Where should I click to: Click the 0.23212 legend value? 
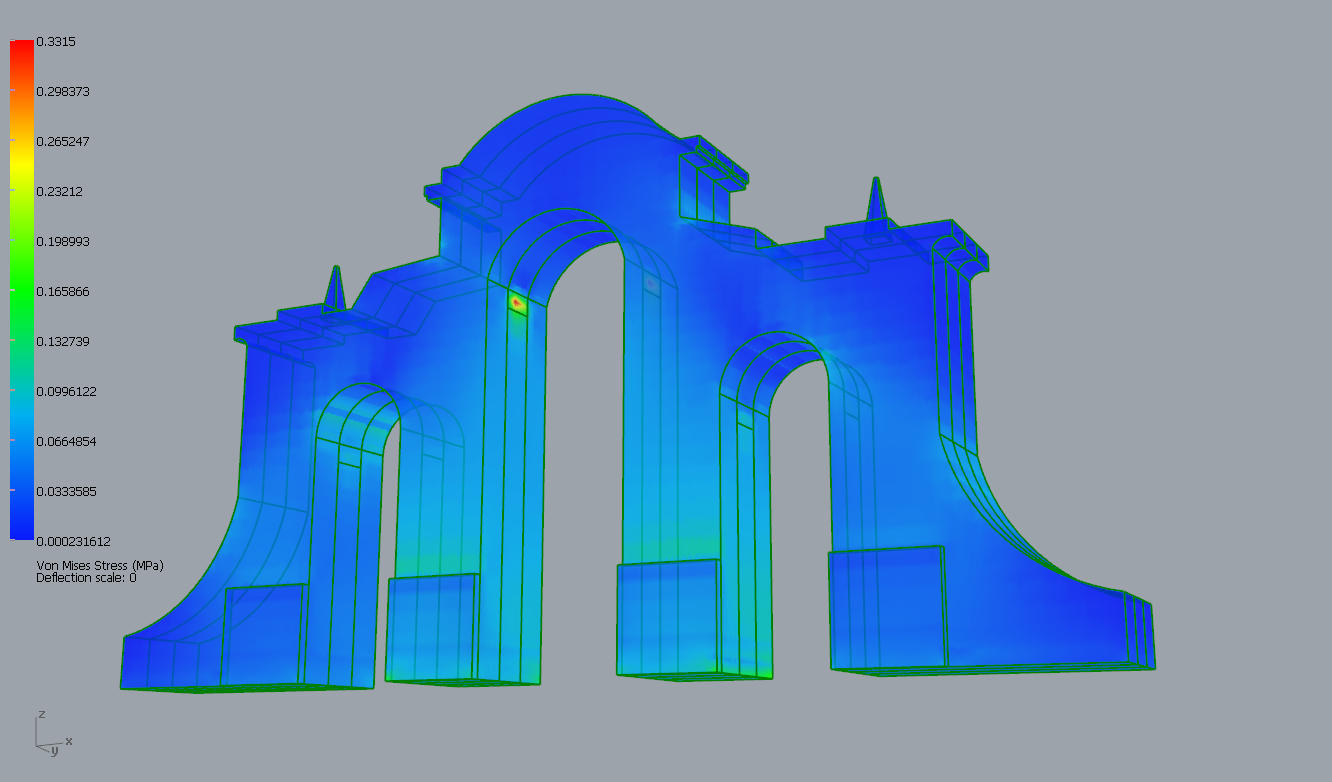point(60,191)
